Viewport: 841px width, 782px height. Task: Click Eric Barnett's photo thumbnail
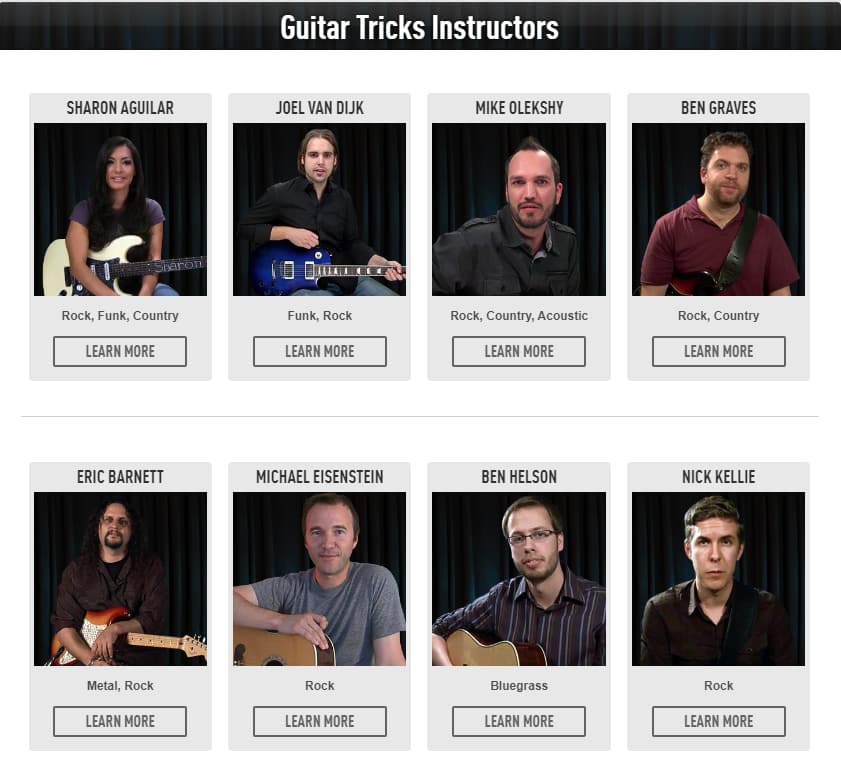pyautogui.click(x=120, y=579)
